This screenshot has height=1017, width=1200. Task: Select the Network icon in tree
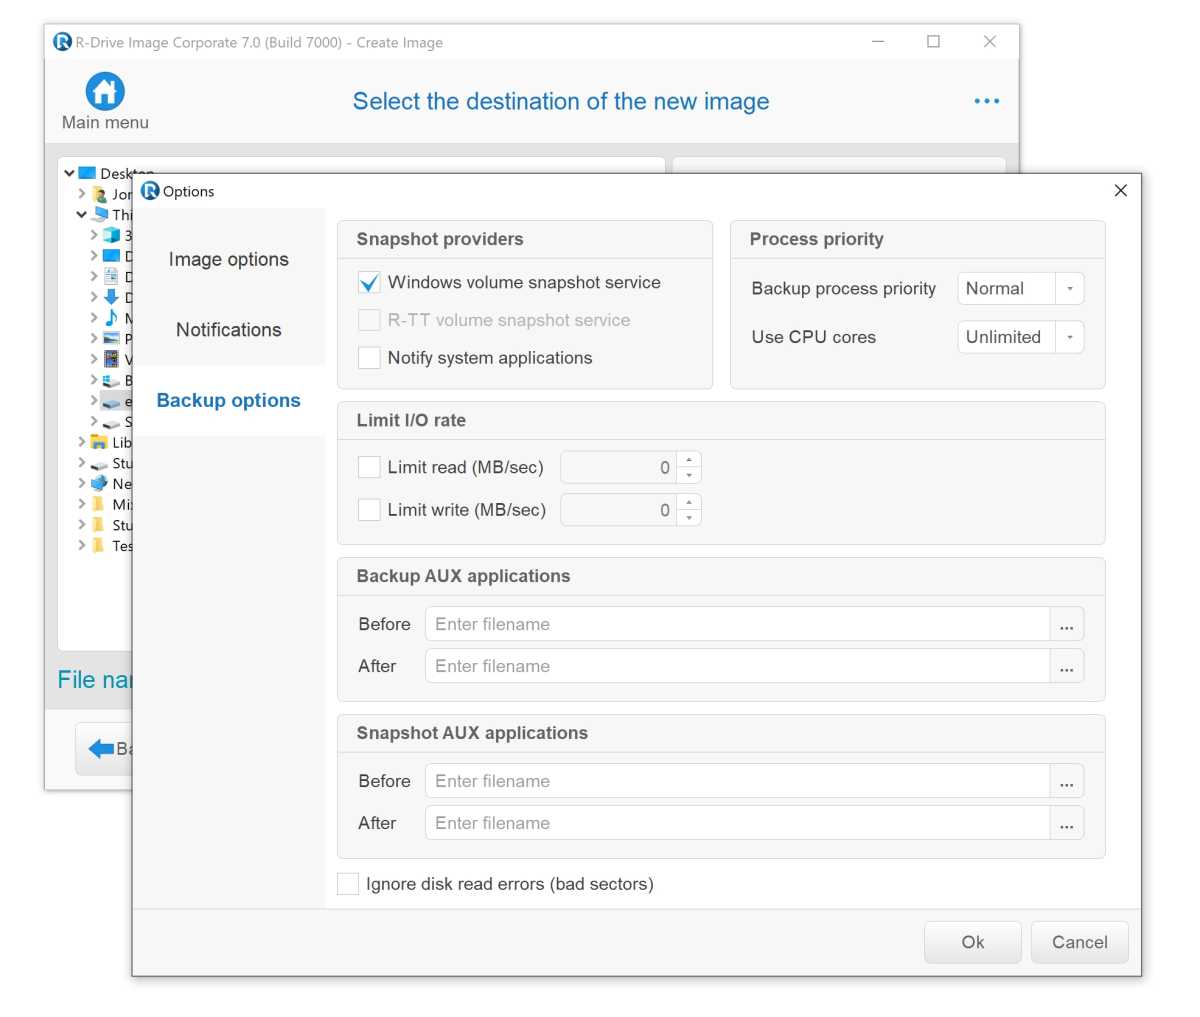click(99, 483)
